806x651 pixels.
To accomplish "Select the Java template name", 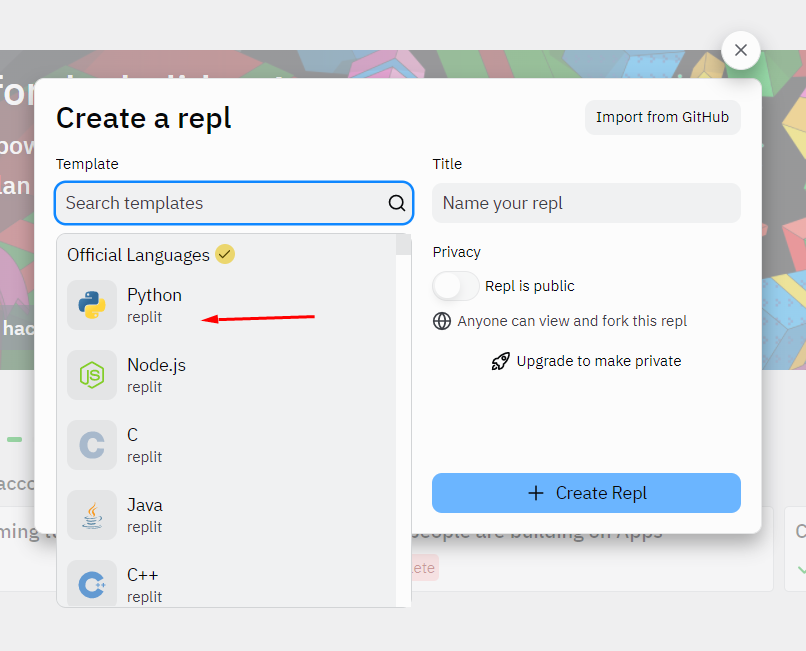I will (x=145, y=505).
